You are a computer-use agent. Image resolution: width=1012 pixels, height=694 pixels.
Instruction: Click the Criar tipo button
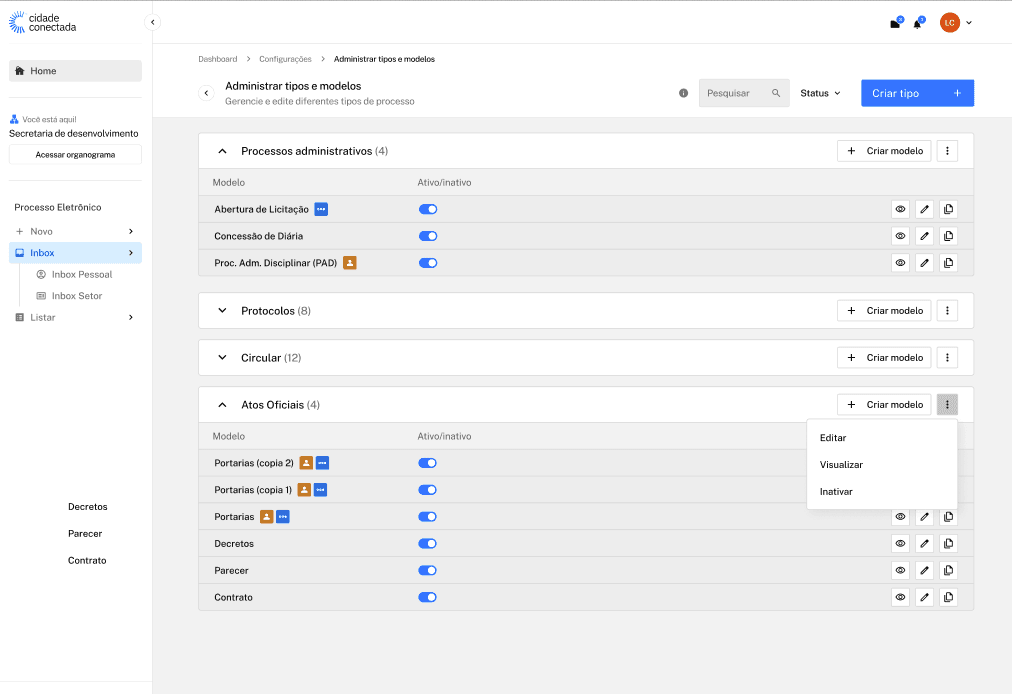tap(917, 93)
